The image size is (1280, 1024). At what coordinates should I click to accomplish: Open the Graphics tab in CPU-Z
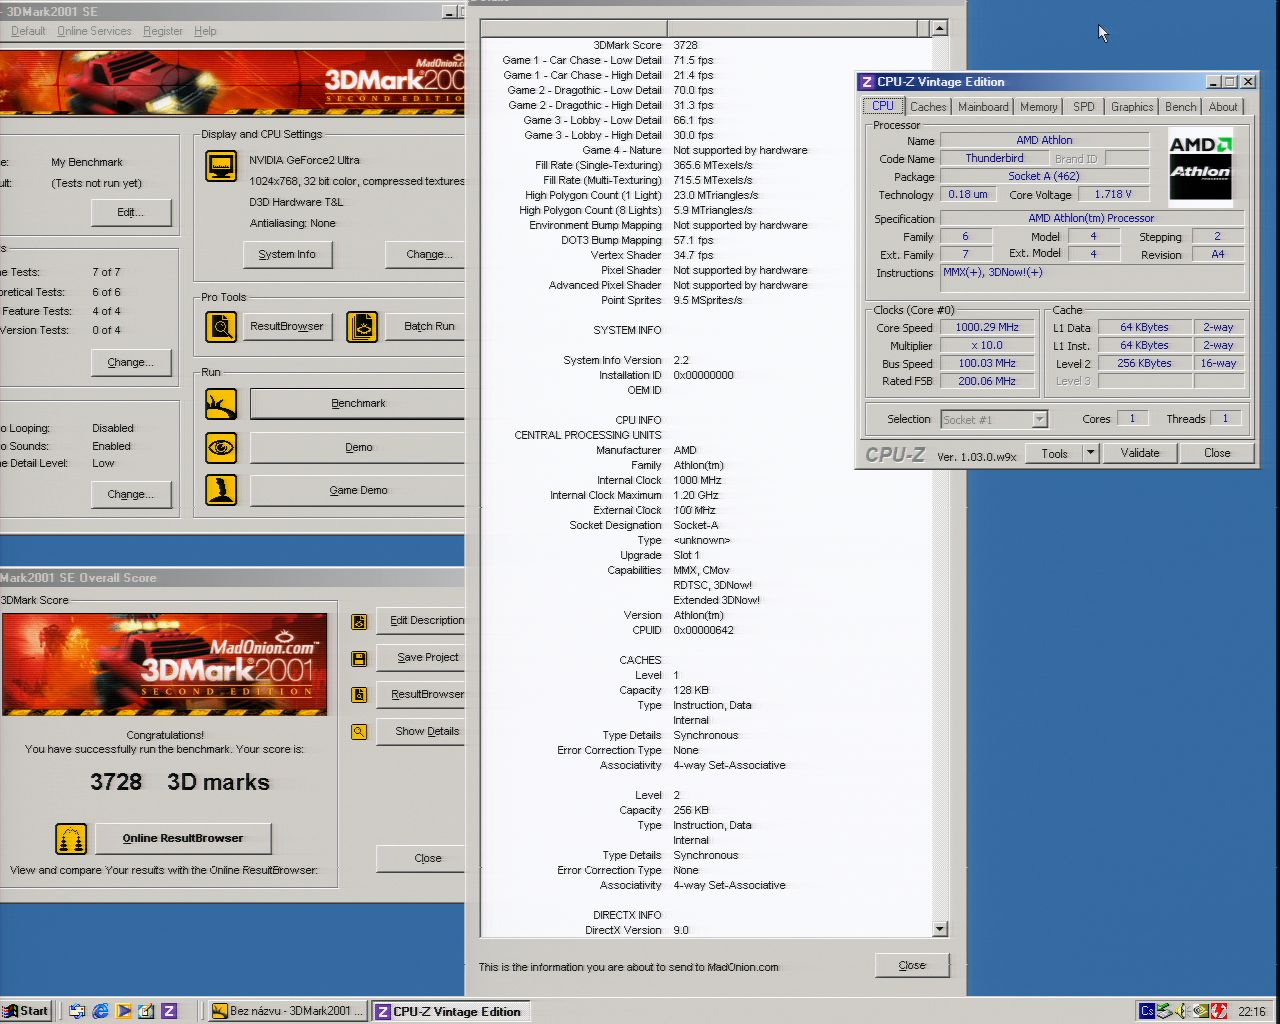[x=1132, y=107]
